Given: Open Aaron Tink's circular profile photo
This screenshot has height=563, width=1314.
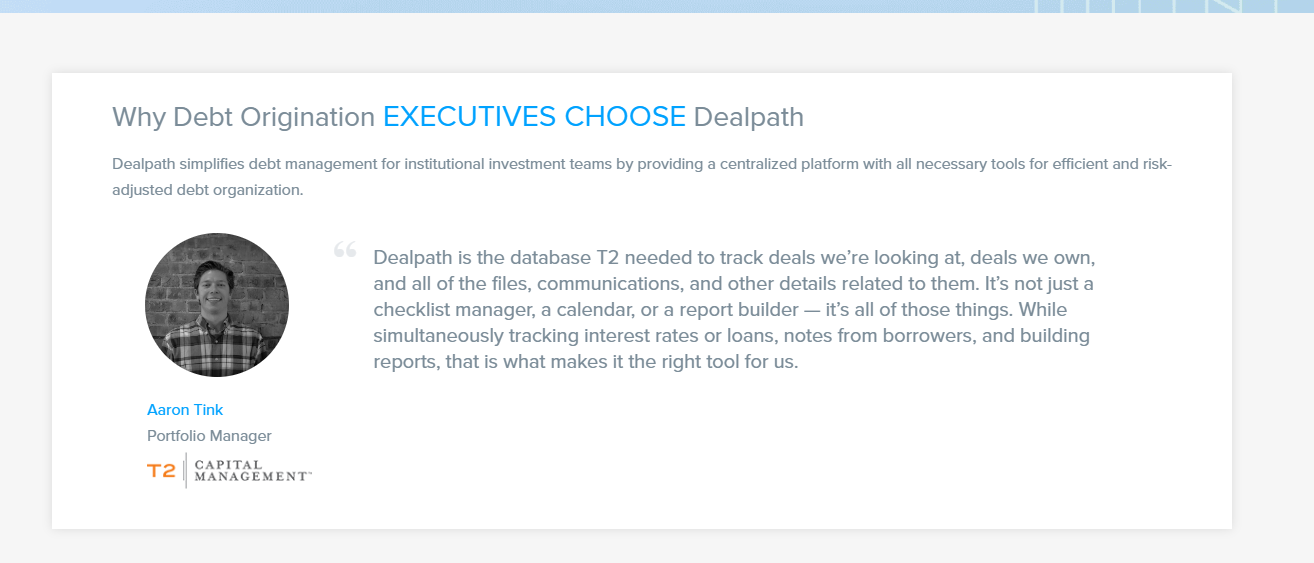Looking at the screenshot, I should 217,305.
